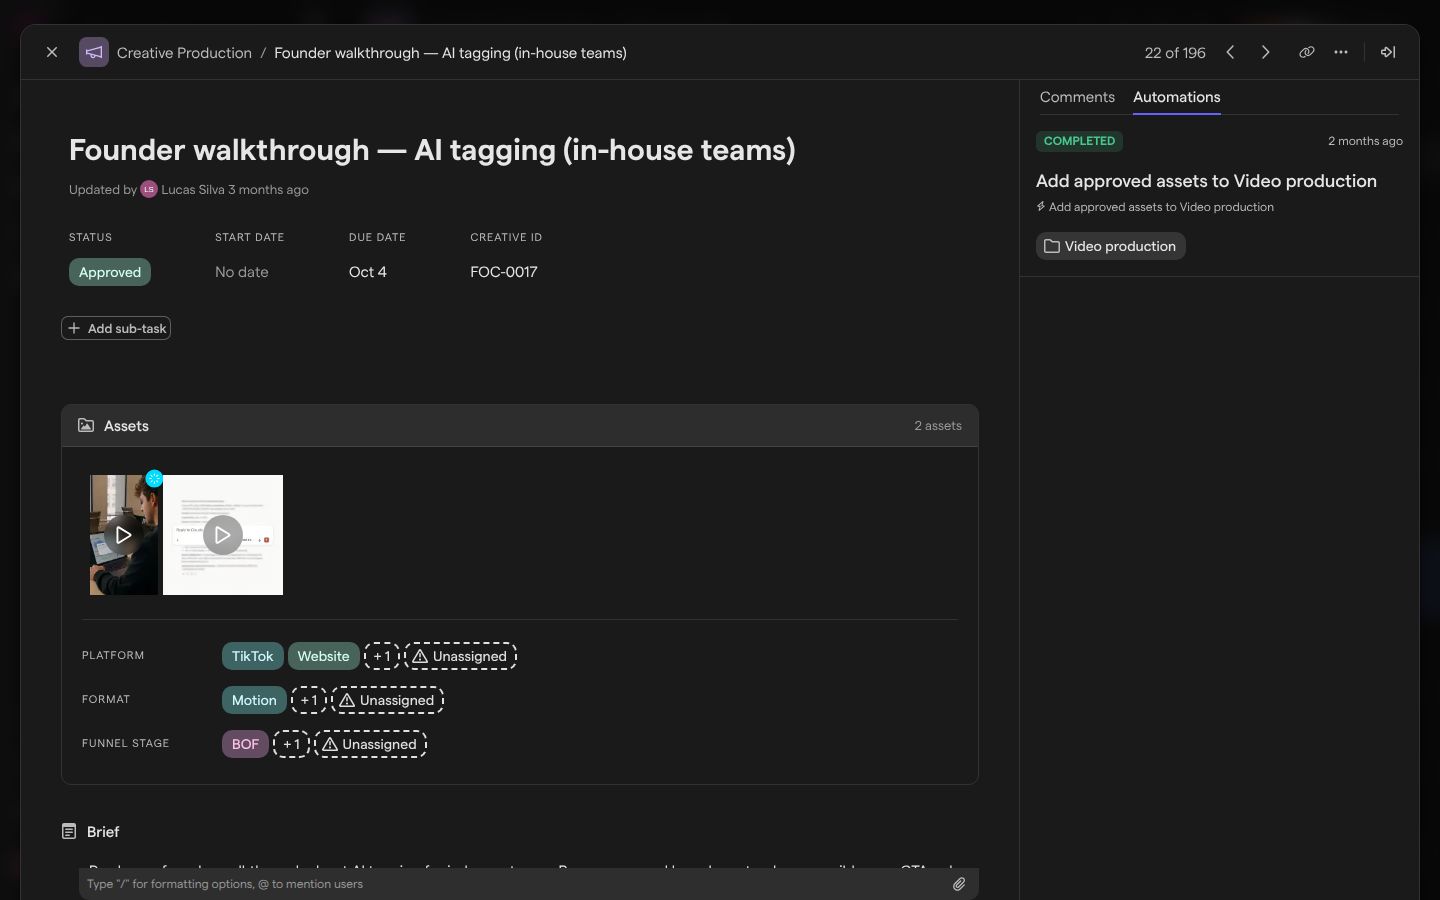Click the Add sub-task button
Viewport: 1440px width, 900px height.
[x=116, y=328]
